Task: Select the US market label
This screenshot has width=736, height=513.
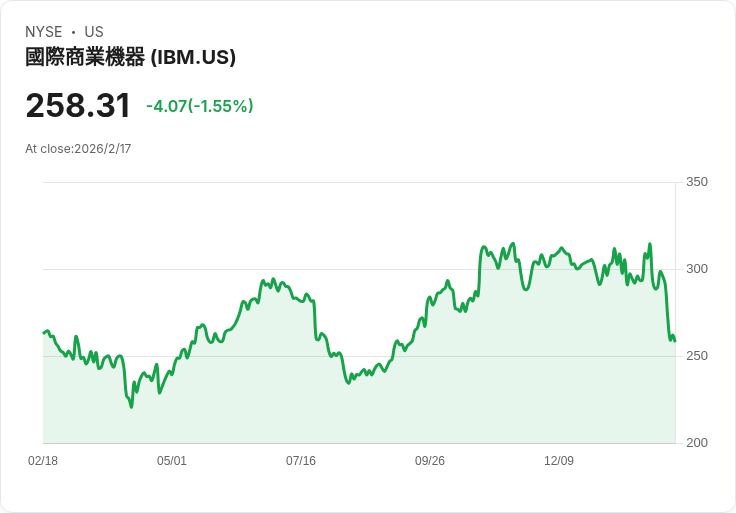Action: click(x=94, y=32)
